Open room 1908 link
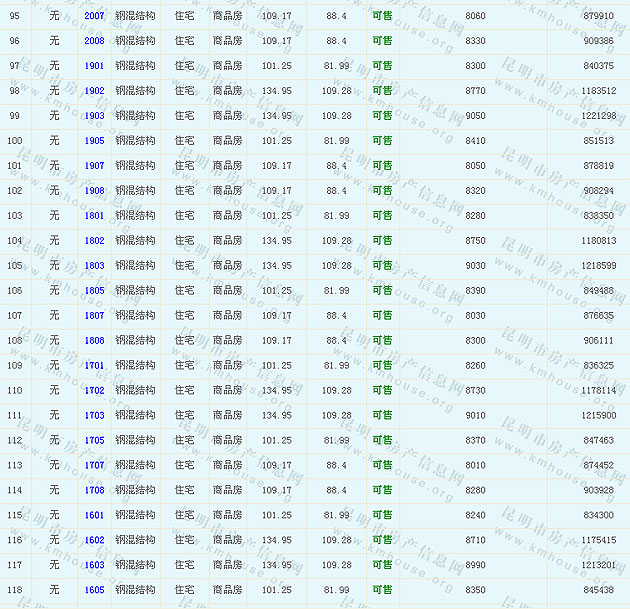This screenshot has width=630, height=609. 94,191
